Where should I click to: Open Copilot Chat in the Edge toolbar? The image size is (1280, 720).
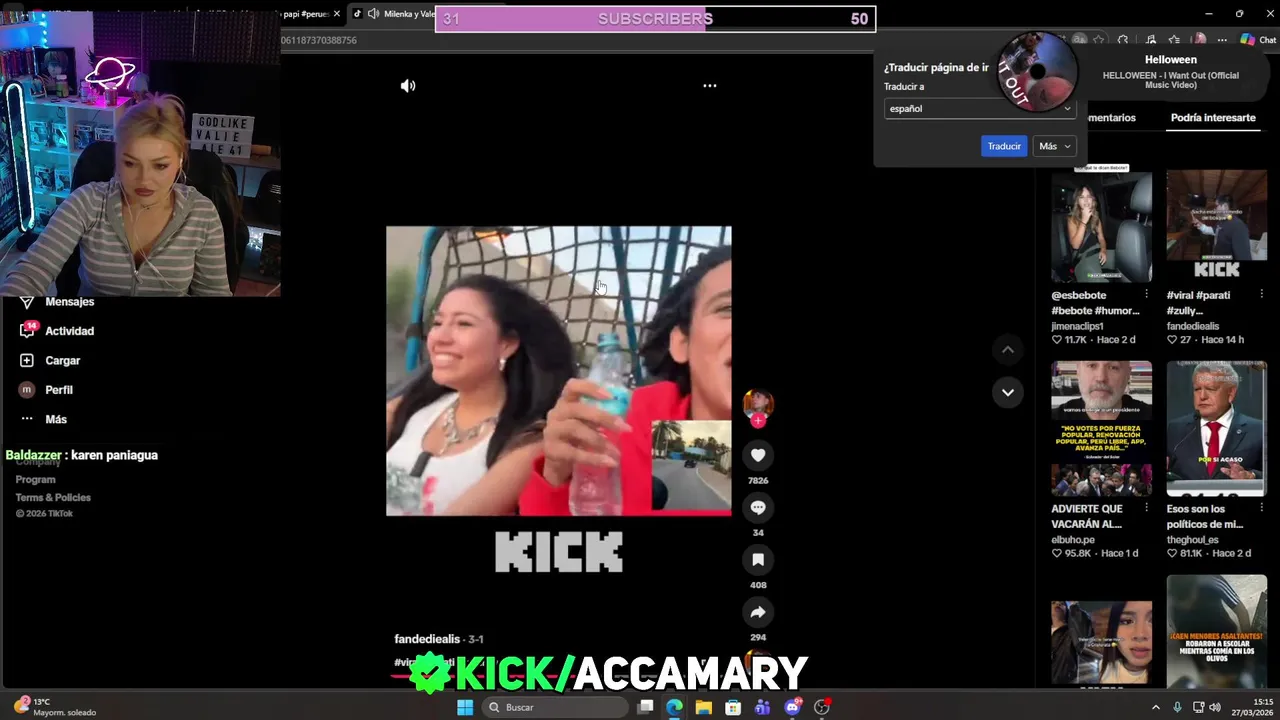pyautogui.click(x=1258, y=40)
